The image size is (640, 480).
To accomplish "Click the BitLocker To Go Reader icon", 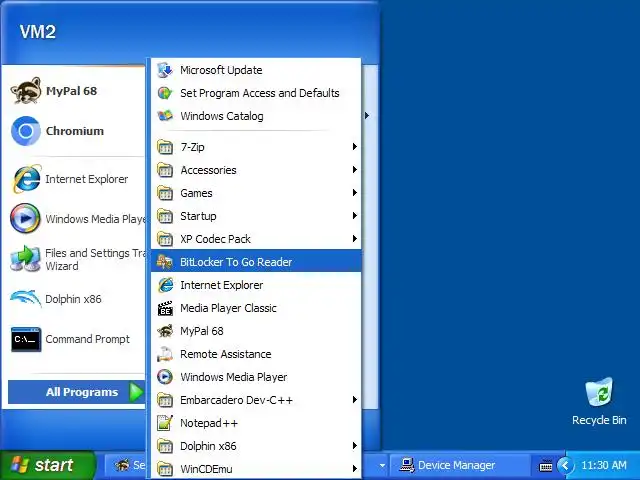I will tap(165, 262).
